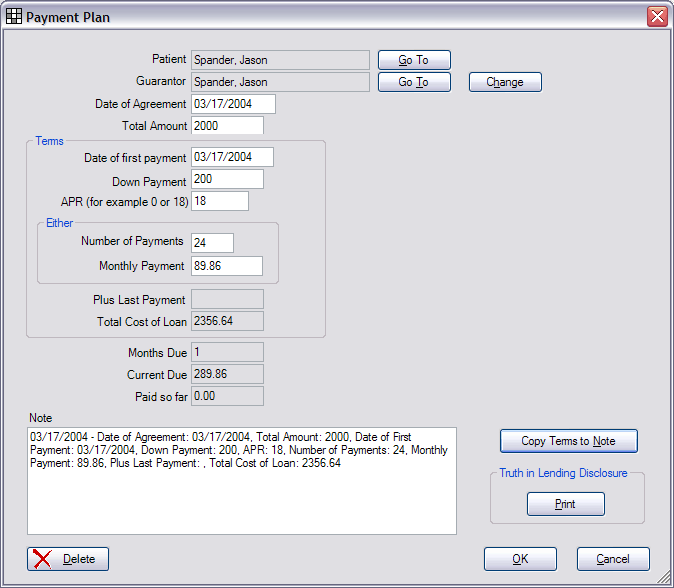Close the Payment Plan dialog
This screenshot has height=588, width=674.
coord(656,17)
